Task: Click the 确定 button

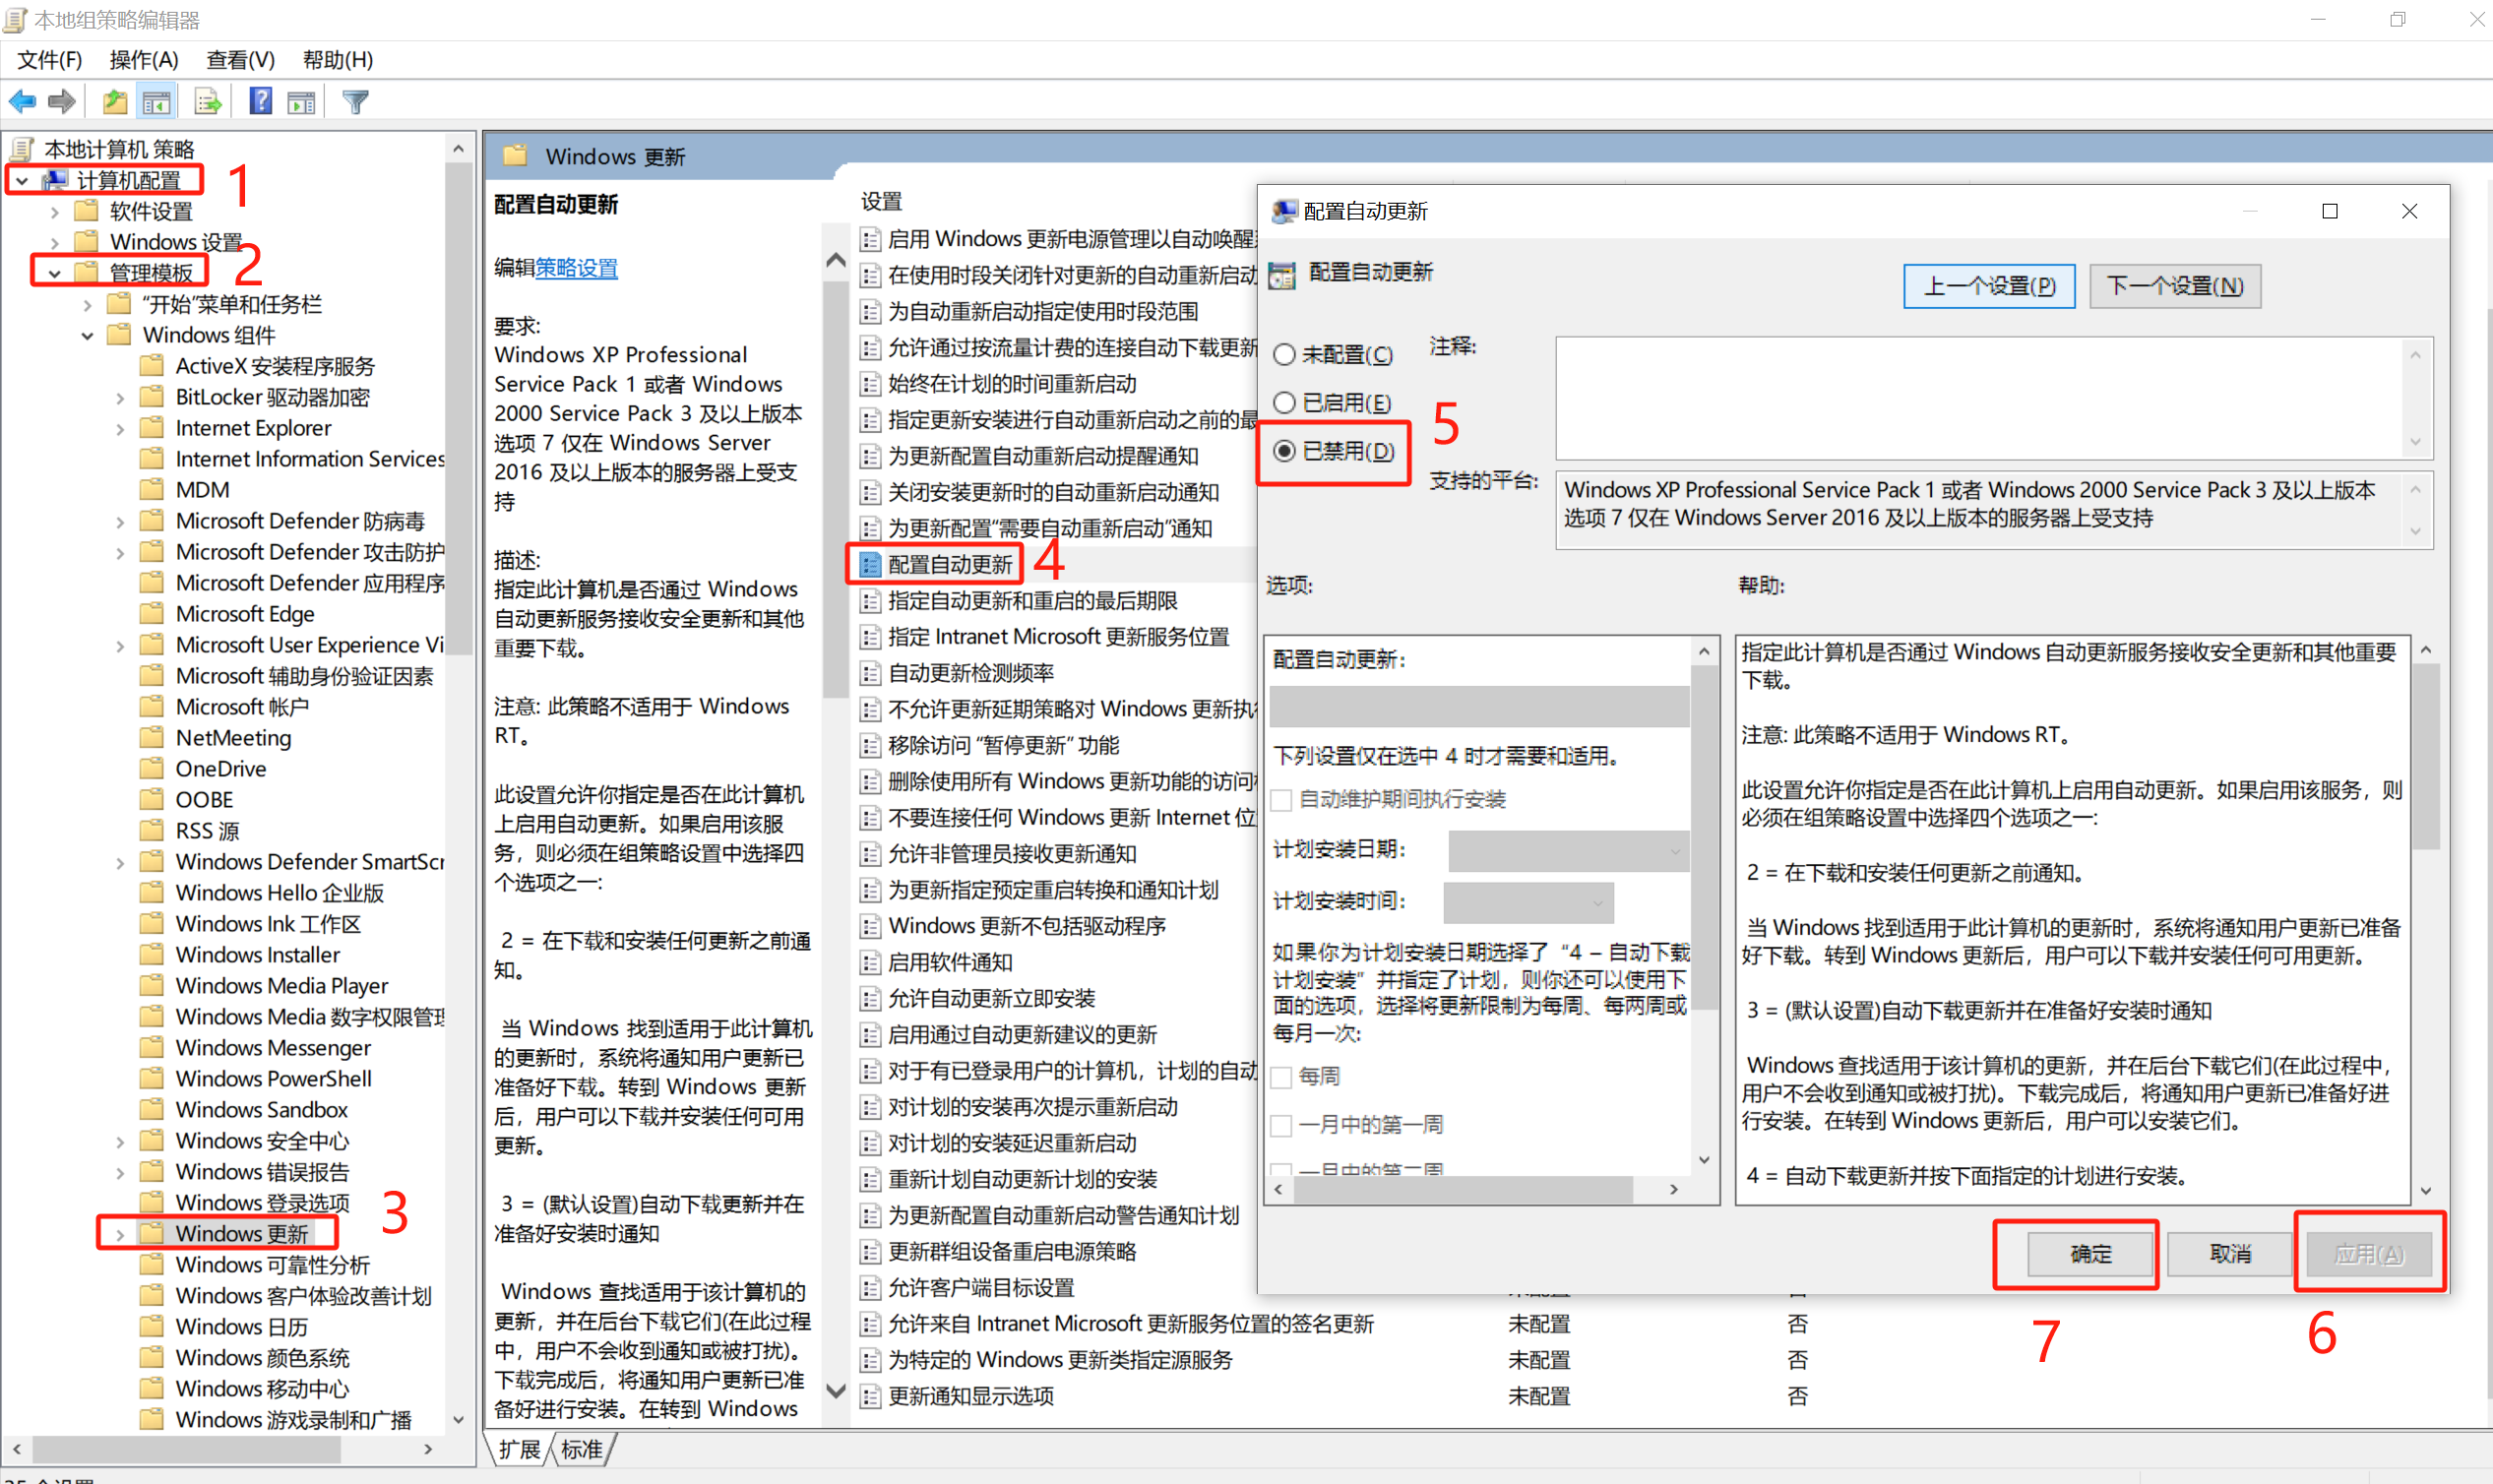Action: (x=2089, y=1254)
